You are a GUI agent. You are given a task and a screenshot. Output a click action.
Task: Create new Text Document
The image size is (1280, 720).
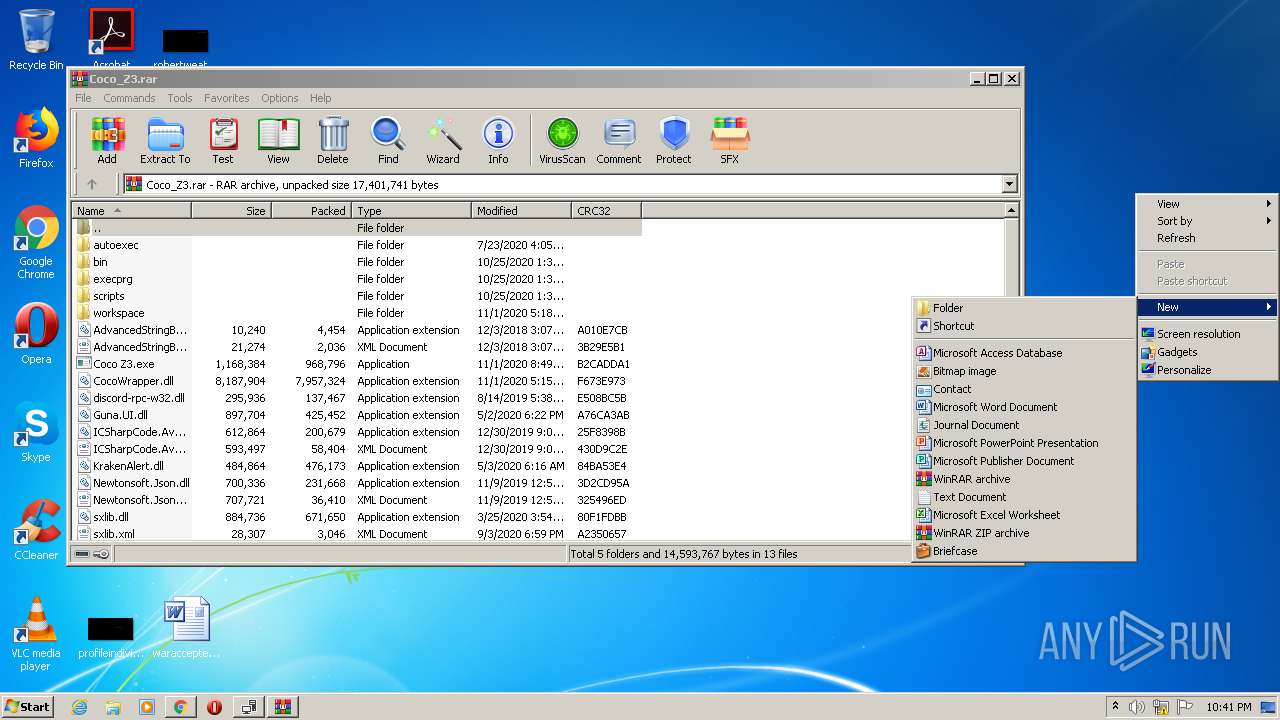[1024, 497]
